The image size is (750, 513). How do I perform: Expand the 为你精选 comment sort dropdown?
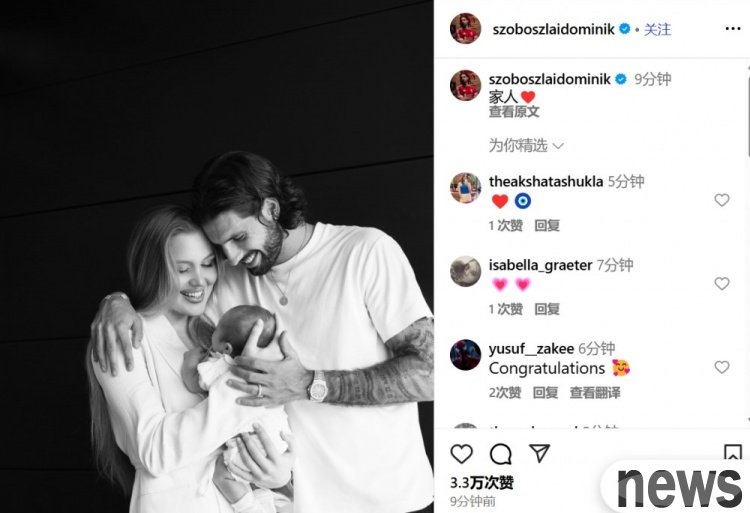[x=526, y=145]
